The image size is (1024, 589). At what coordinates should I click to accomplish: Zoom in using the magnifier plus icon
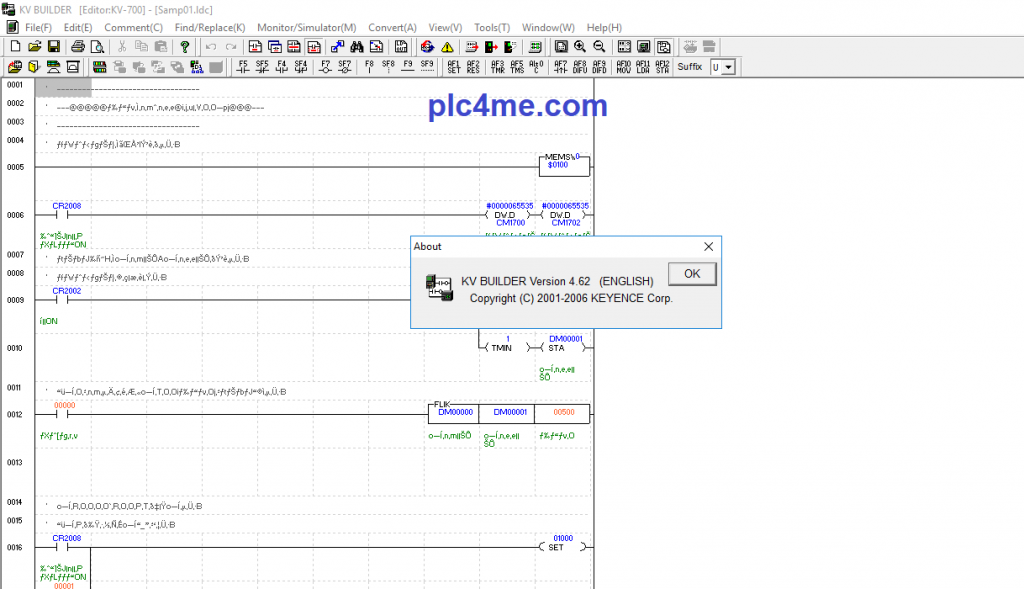(580, 47)
